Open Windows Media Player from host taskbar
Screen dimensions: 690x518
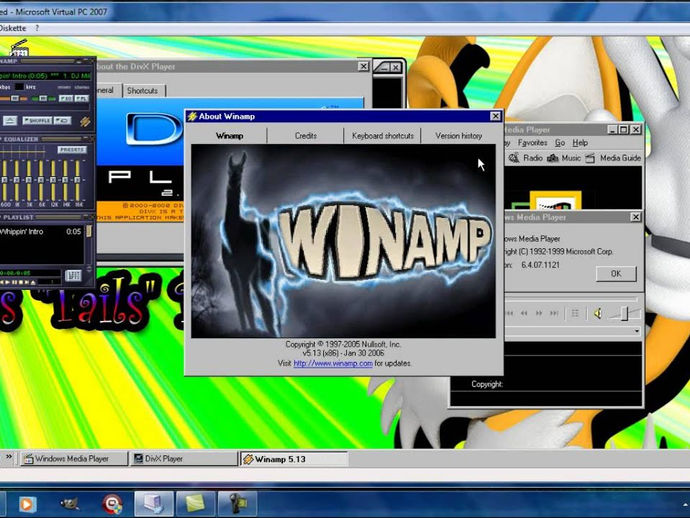pyautogui.click(x=27, y=504)
